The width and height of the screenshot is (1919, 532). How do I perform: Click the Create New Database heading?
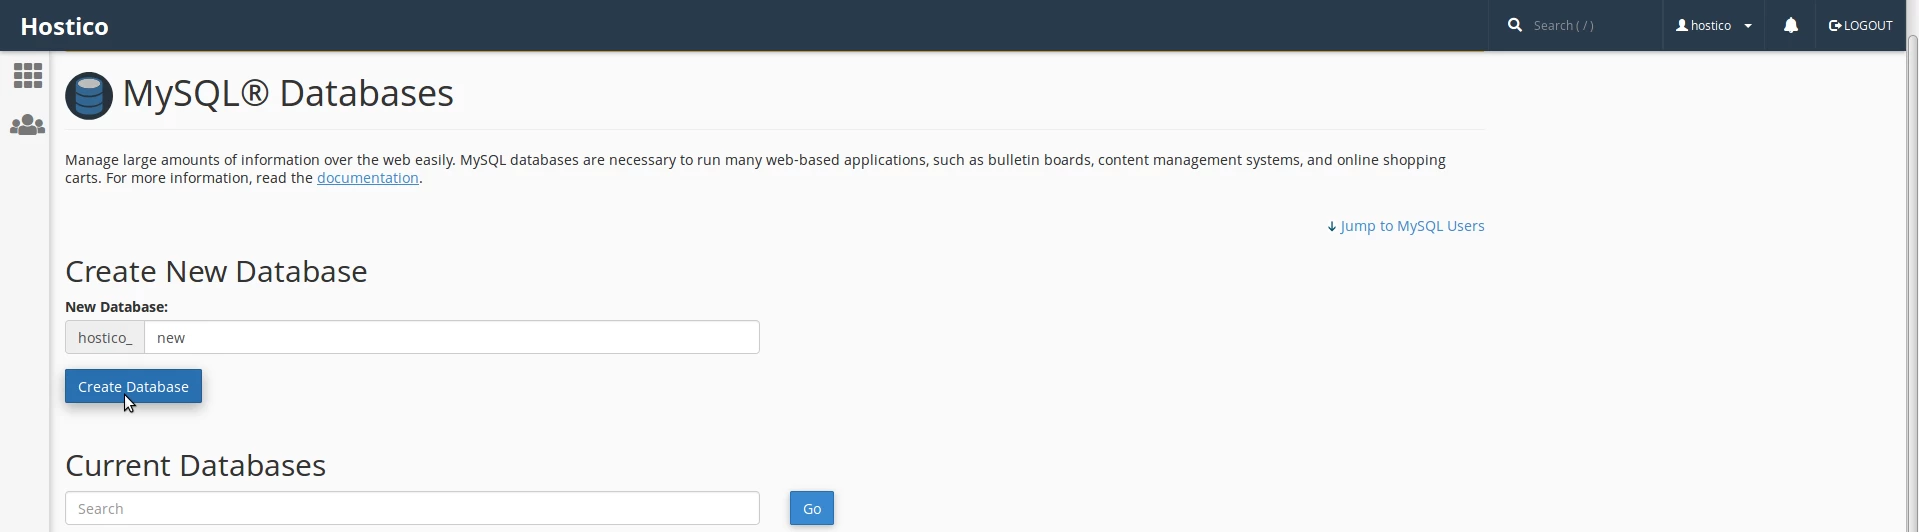pyautogui.click(x=216, y=271)
